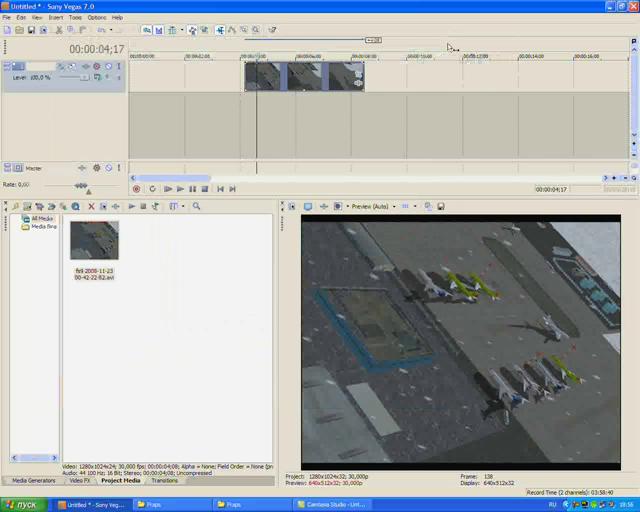Select the video event on timeline
Viewport: 640px width, 512px height.
pos(304,76)
